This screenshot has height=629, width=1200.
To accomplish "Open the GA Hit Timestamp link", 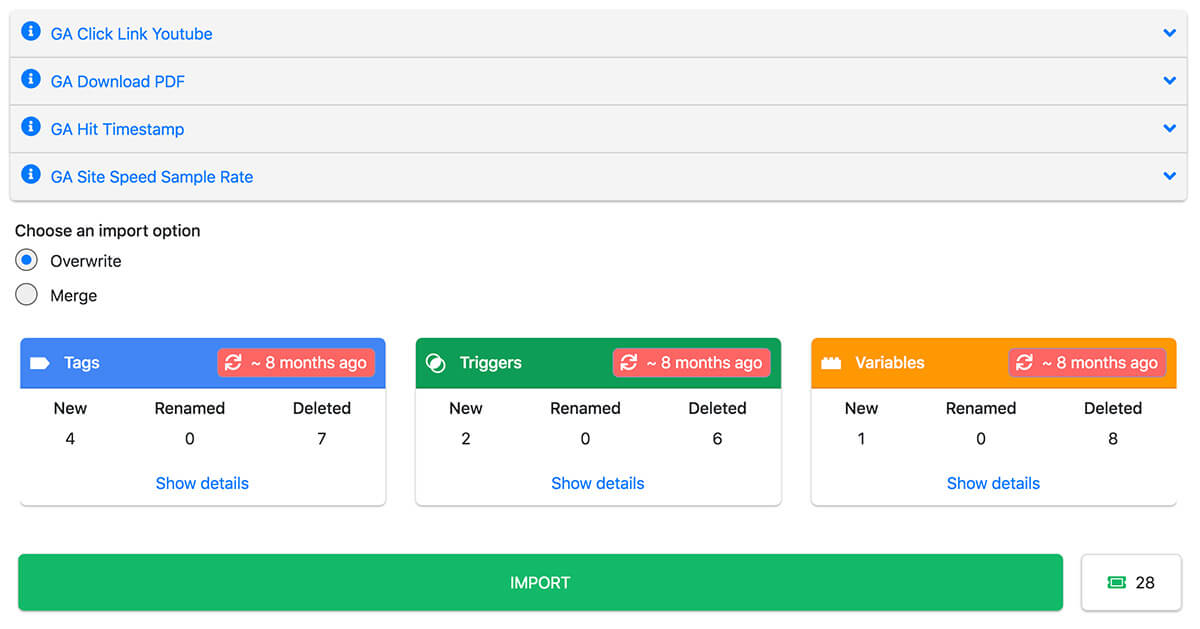I will point(117,129).
